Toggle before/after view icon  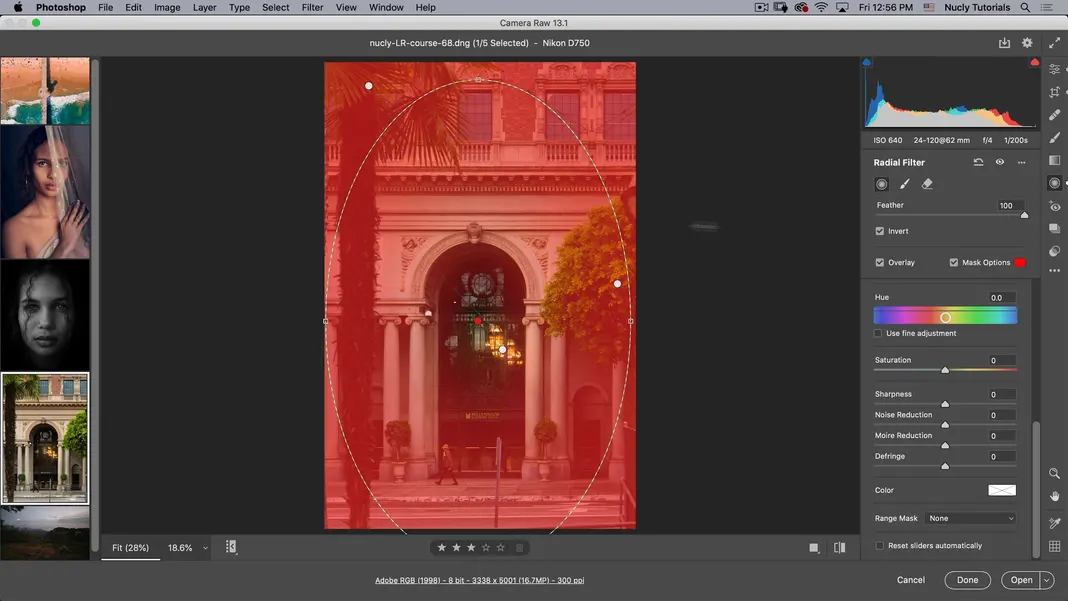tap(839, 548)
